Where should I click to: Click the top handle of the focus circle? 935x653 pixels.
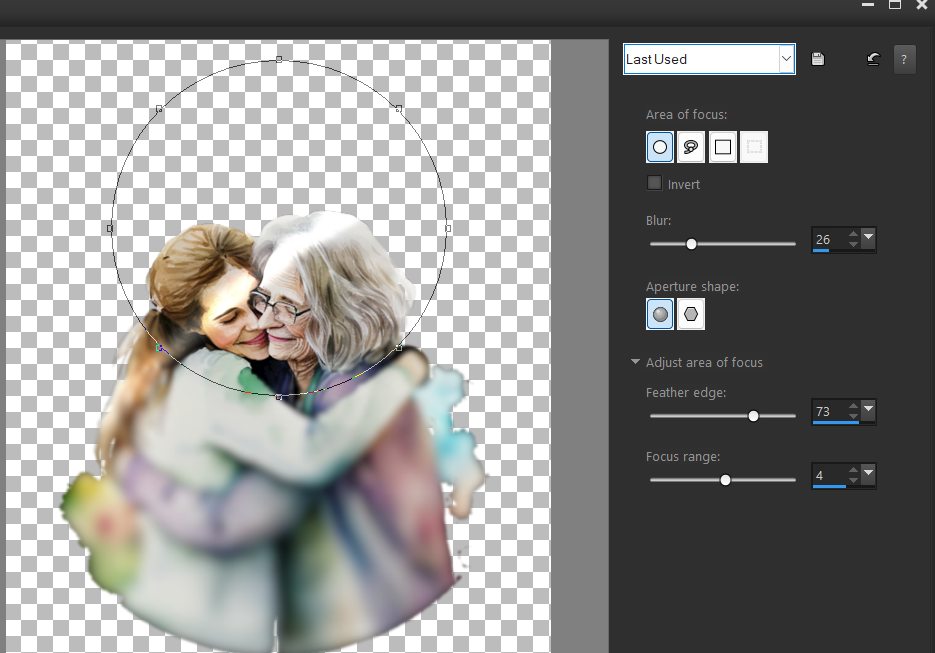pos(279,59)
